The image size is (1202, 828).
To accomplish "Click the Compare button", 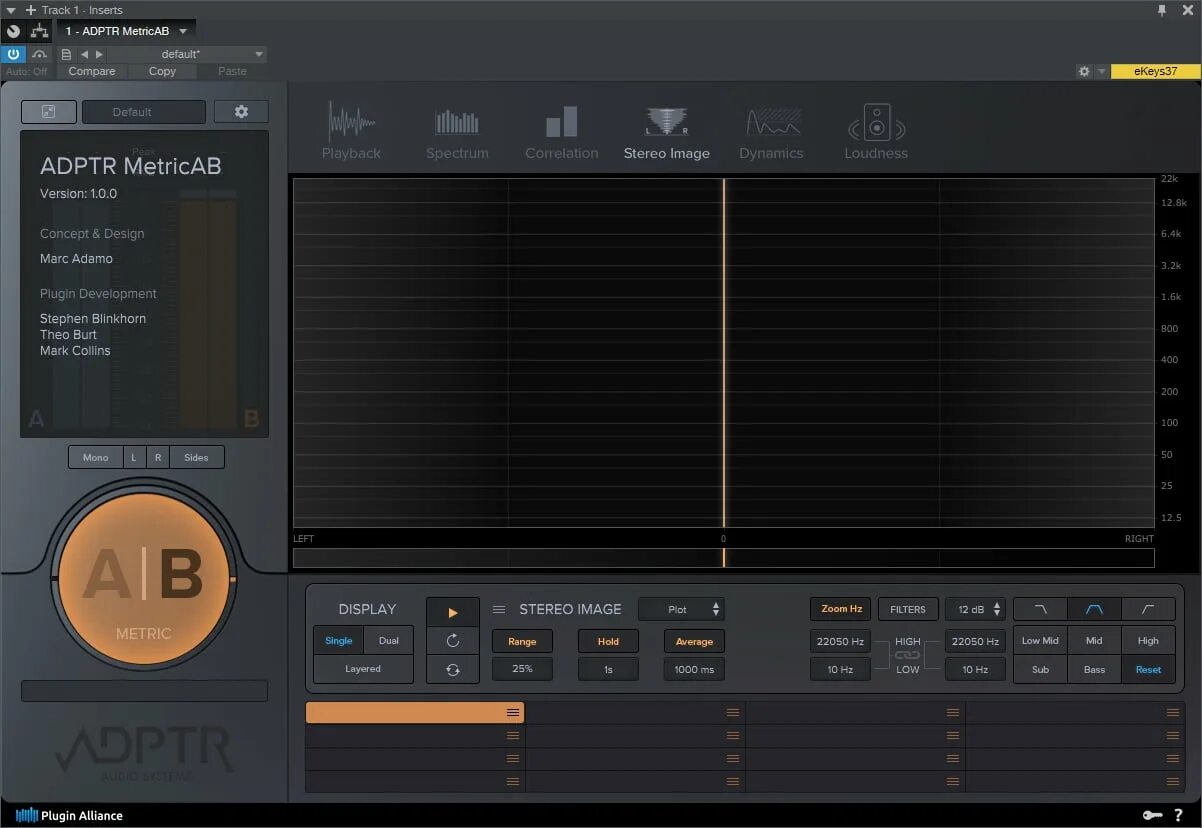I will 92,71.
